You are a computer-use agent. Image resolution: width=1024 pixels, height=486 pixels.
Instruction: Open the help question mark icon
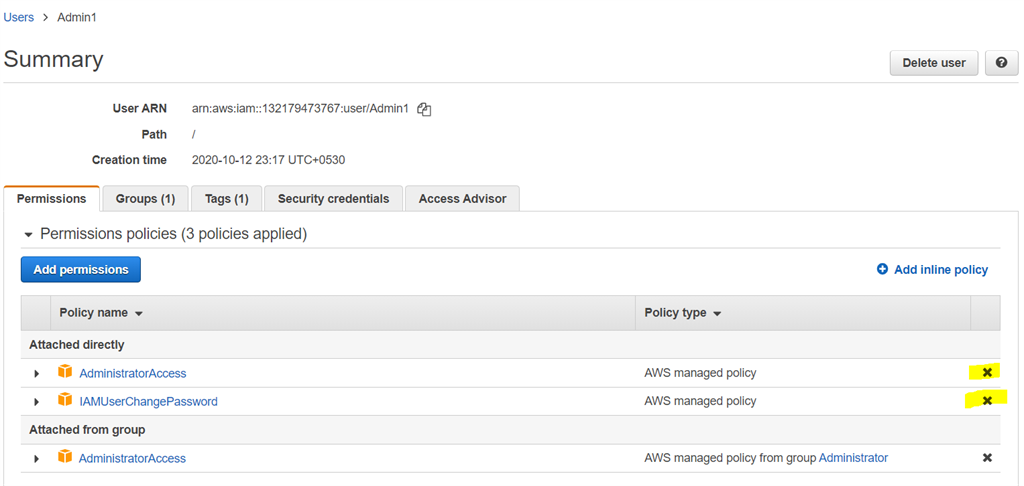[1001, 63]
